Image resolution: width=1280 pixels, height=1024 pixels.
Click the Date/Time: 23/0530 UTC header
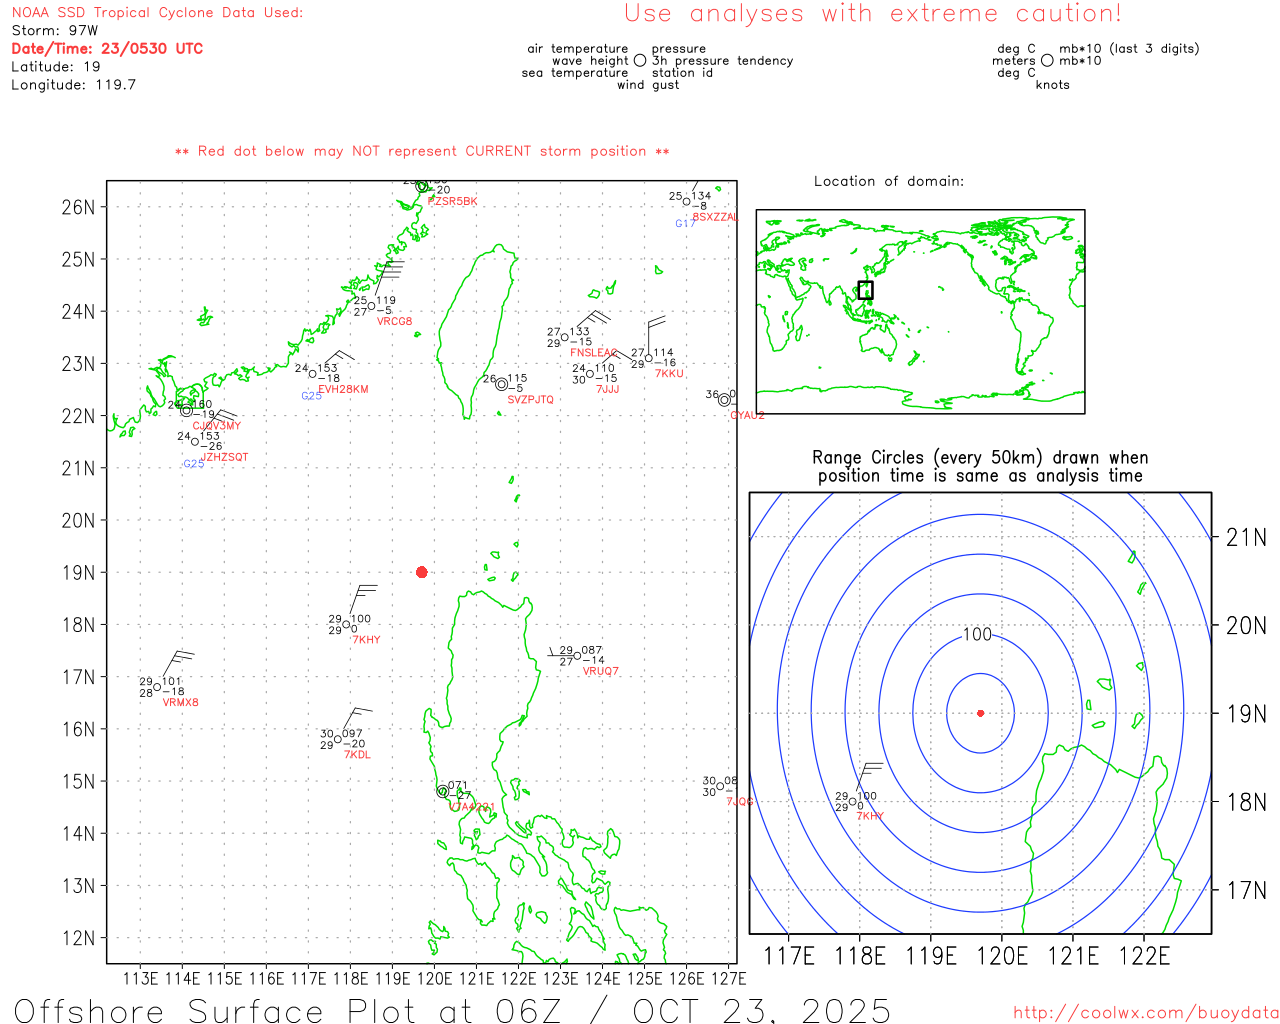pyautogui.click(x=107, y=49)
